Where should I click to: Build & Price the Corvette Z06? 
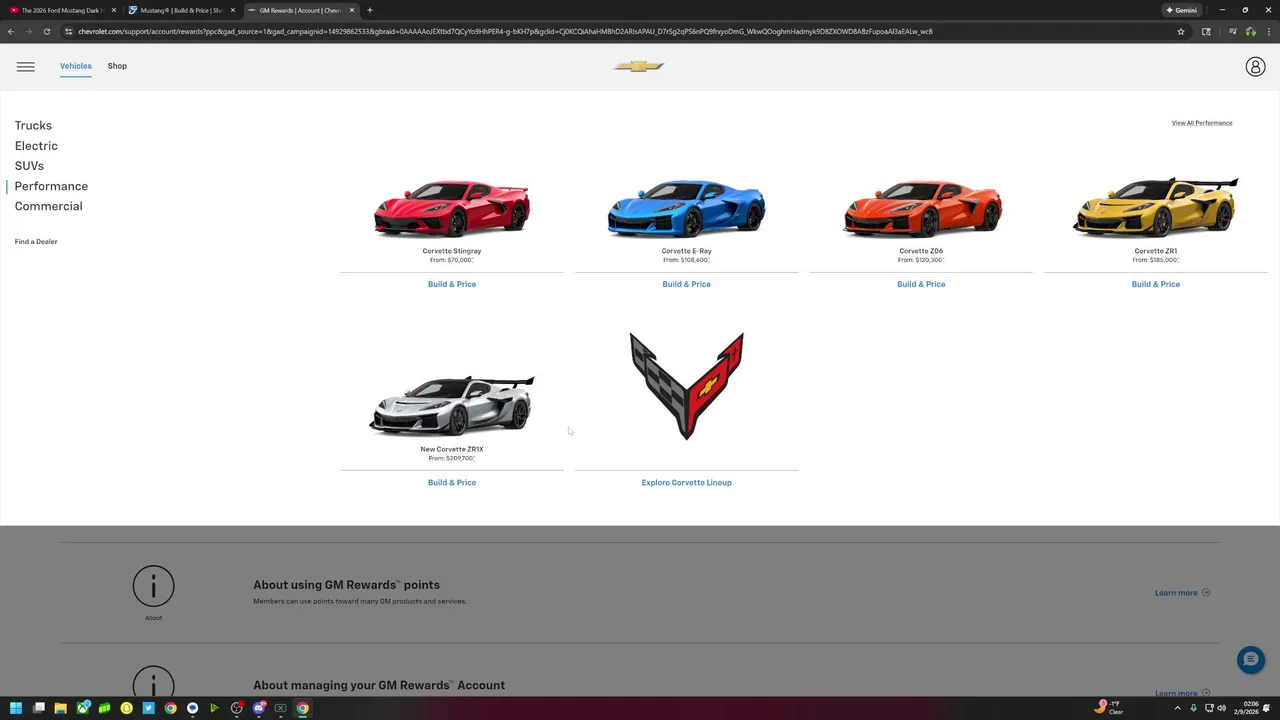click(921, 284)
